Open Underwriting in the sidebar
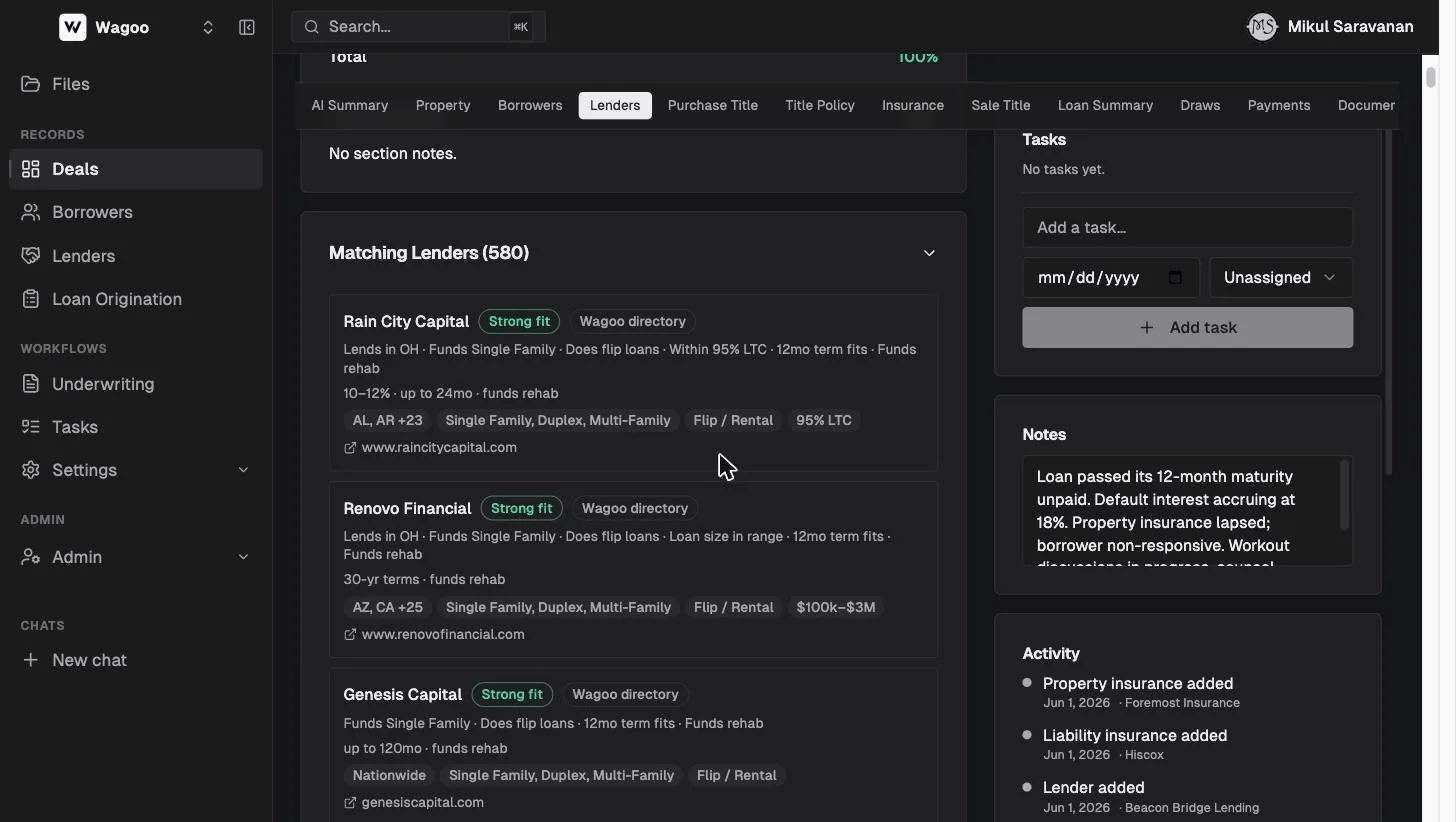1456x822 pixels. tap(136, 384)
